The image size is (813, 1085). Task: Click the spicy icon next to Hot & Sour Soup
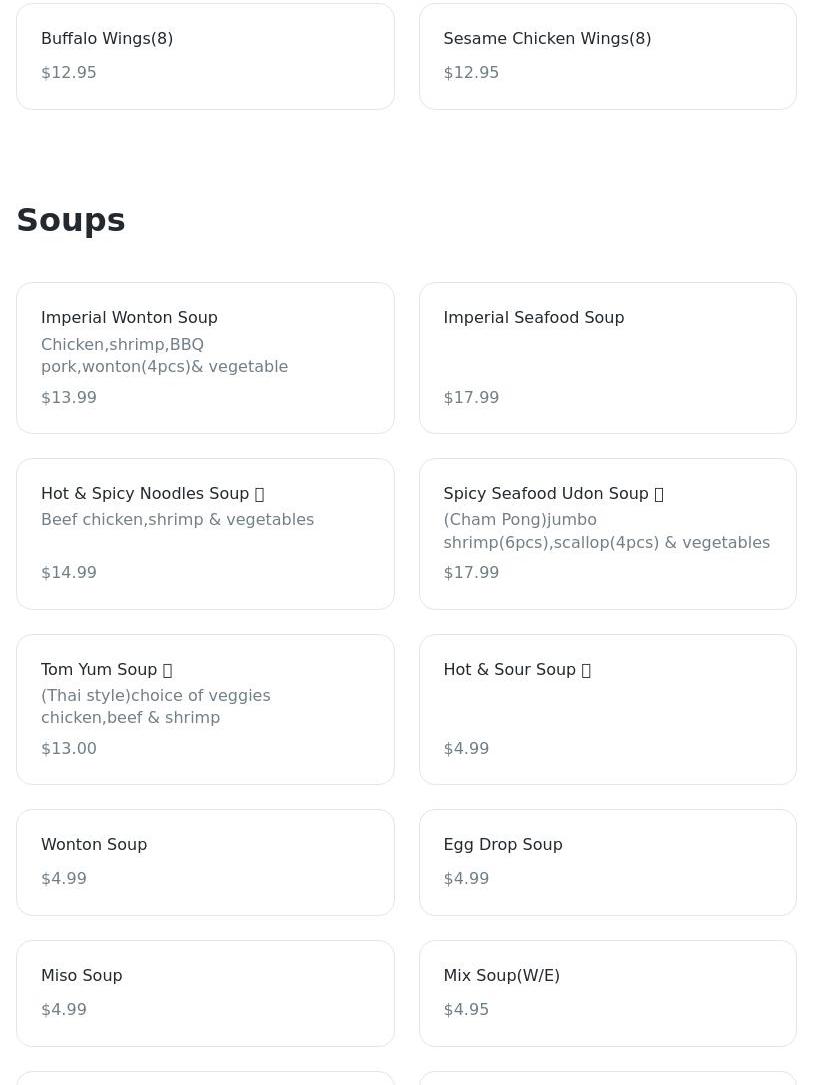pos(586,670)
